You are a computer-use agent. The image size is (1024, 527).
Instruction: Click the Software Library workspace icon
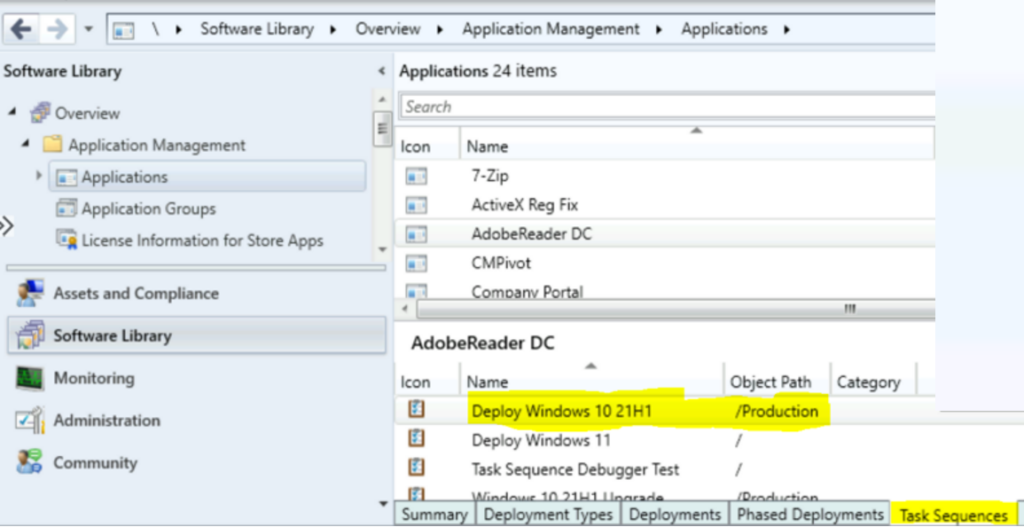point(31,335)
